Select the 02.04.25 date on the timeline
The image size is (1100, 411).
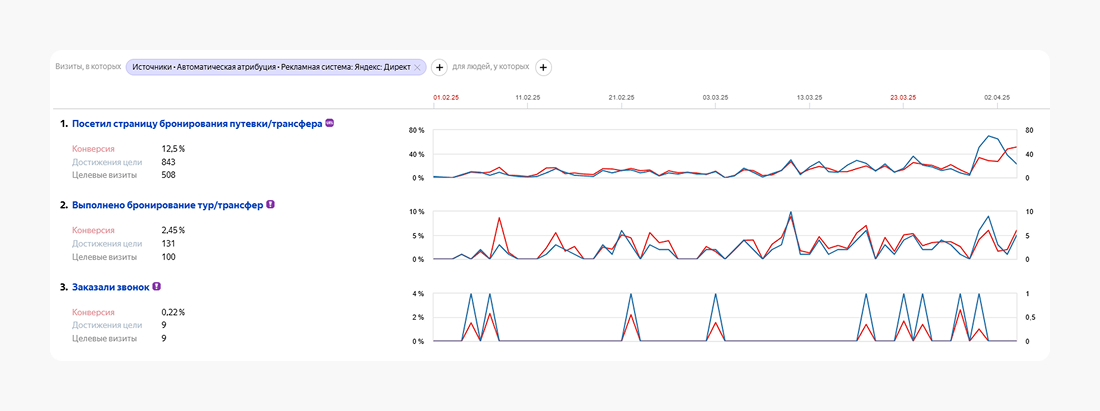tap(997, 98)
